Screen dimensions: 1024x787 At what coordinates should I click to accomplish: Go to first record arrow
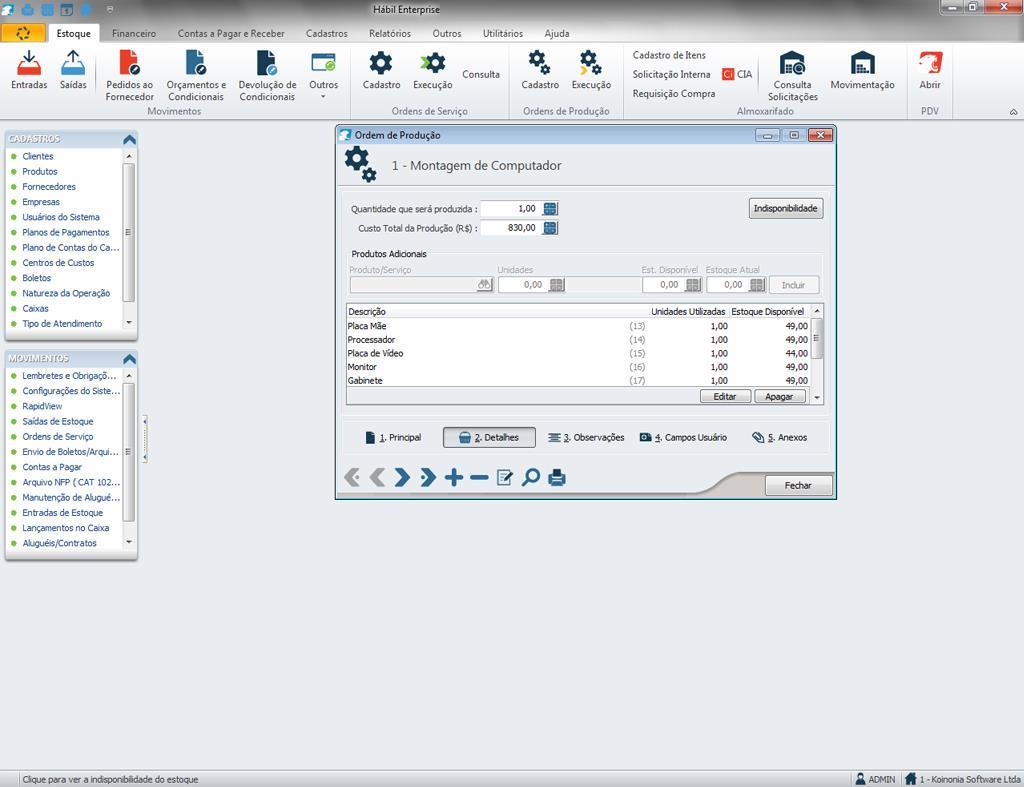point(351,477)
